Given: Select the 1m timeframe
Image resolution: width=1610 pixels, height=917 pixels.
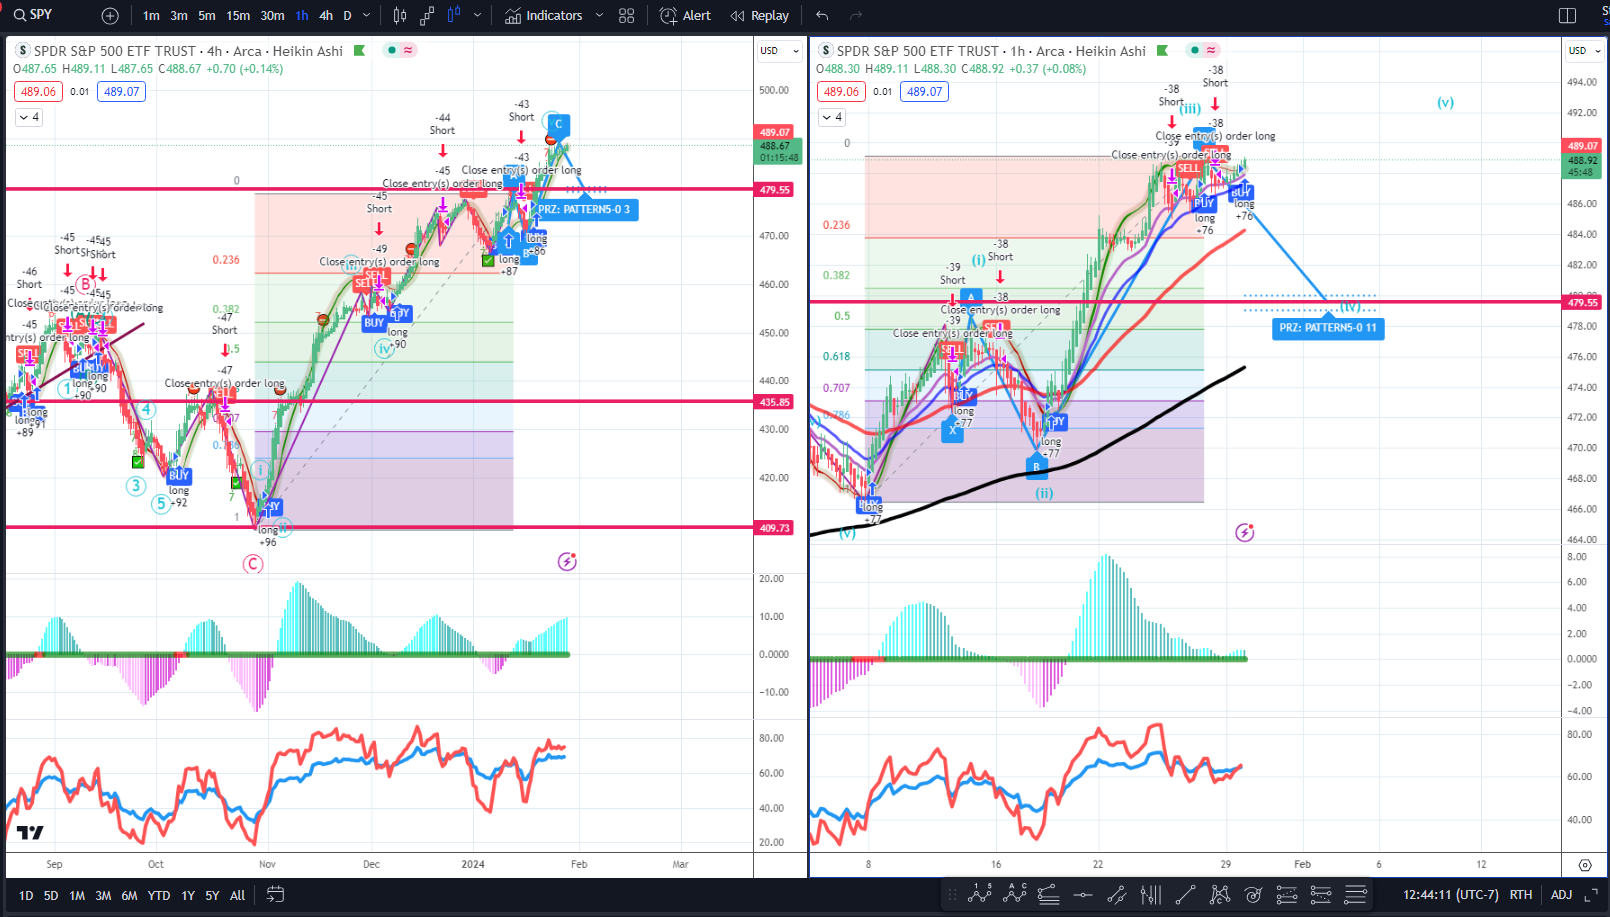Looking at the screenshot, I should tap(151, 15).
